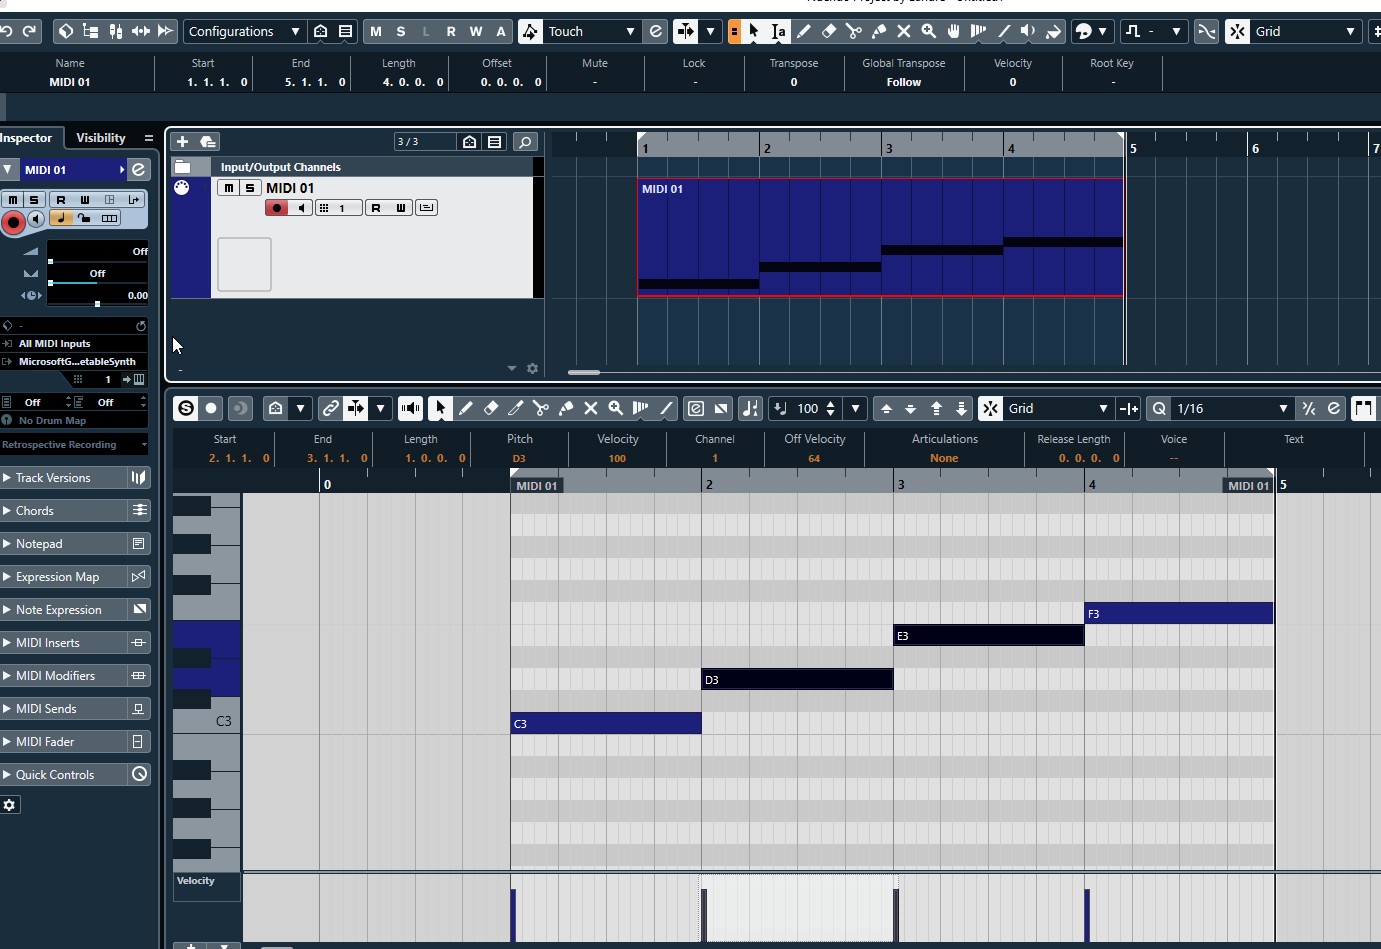Select the Line tool in project toolbar
The height and width of the screenshot is (949, 1381).
tap(1004, 31)
